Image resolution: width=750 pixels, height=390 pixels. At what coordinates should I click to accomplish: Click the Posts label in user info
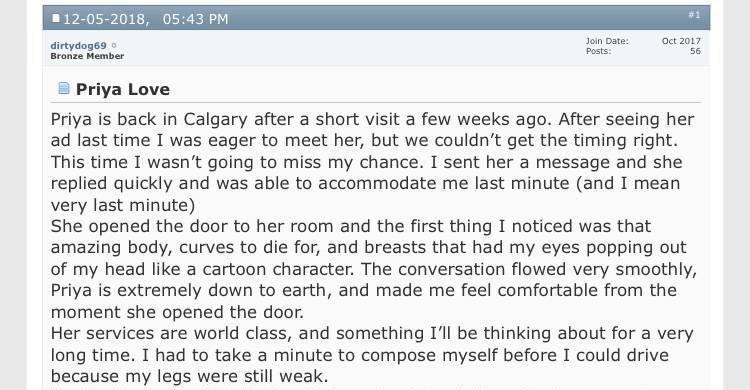point(598,51)
